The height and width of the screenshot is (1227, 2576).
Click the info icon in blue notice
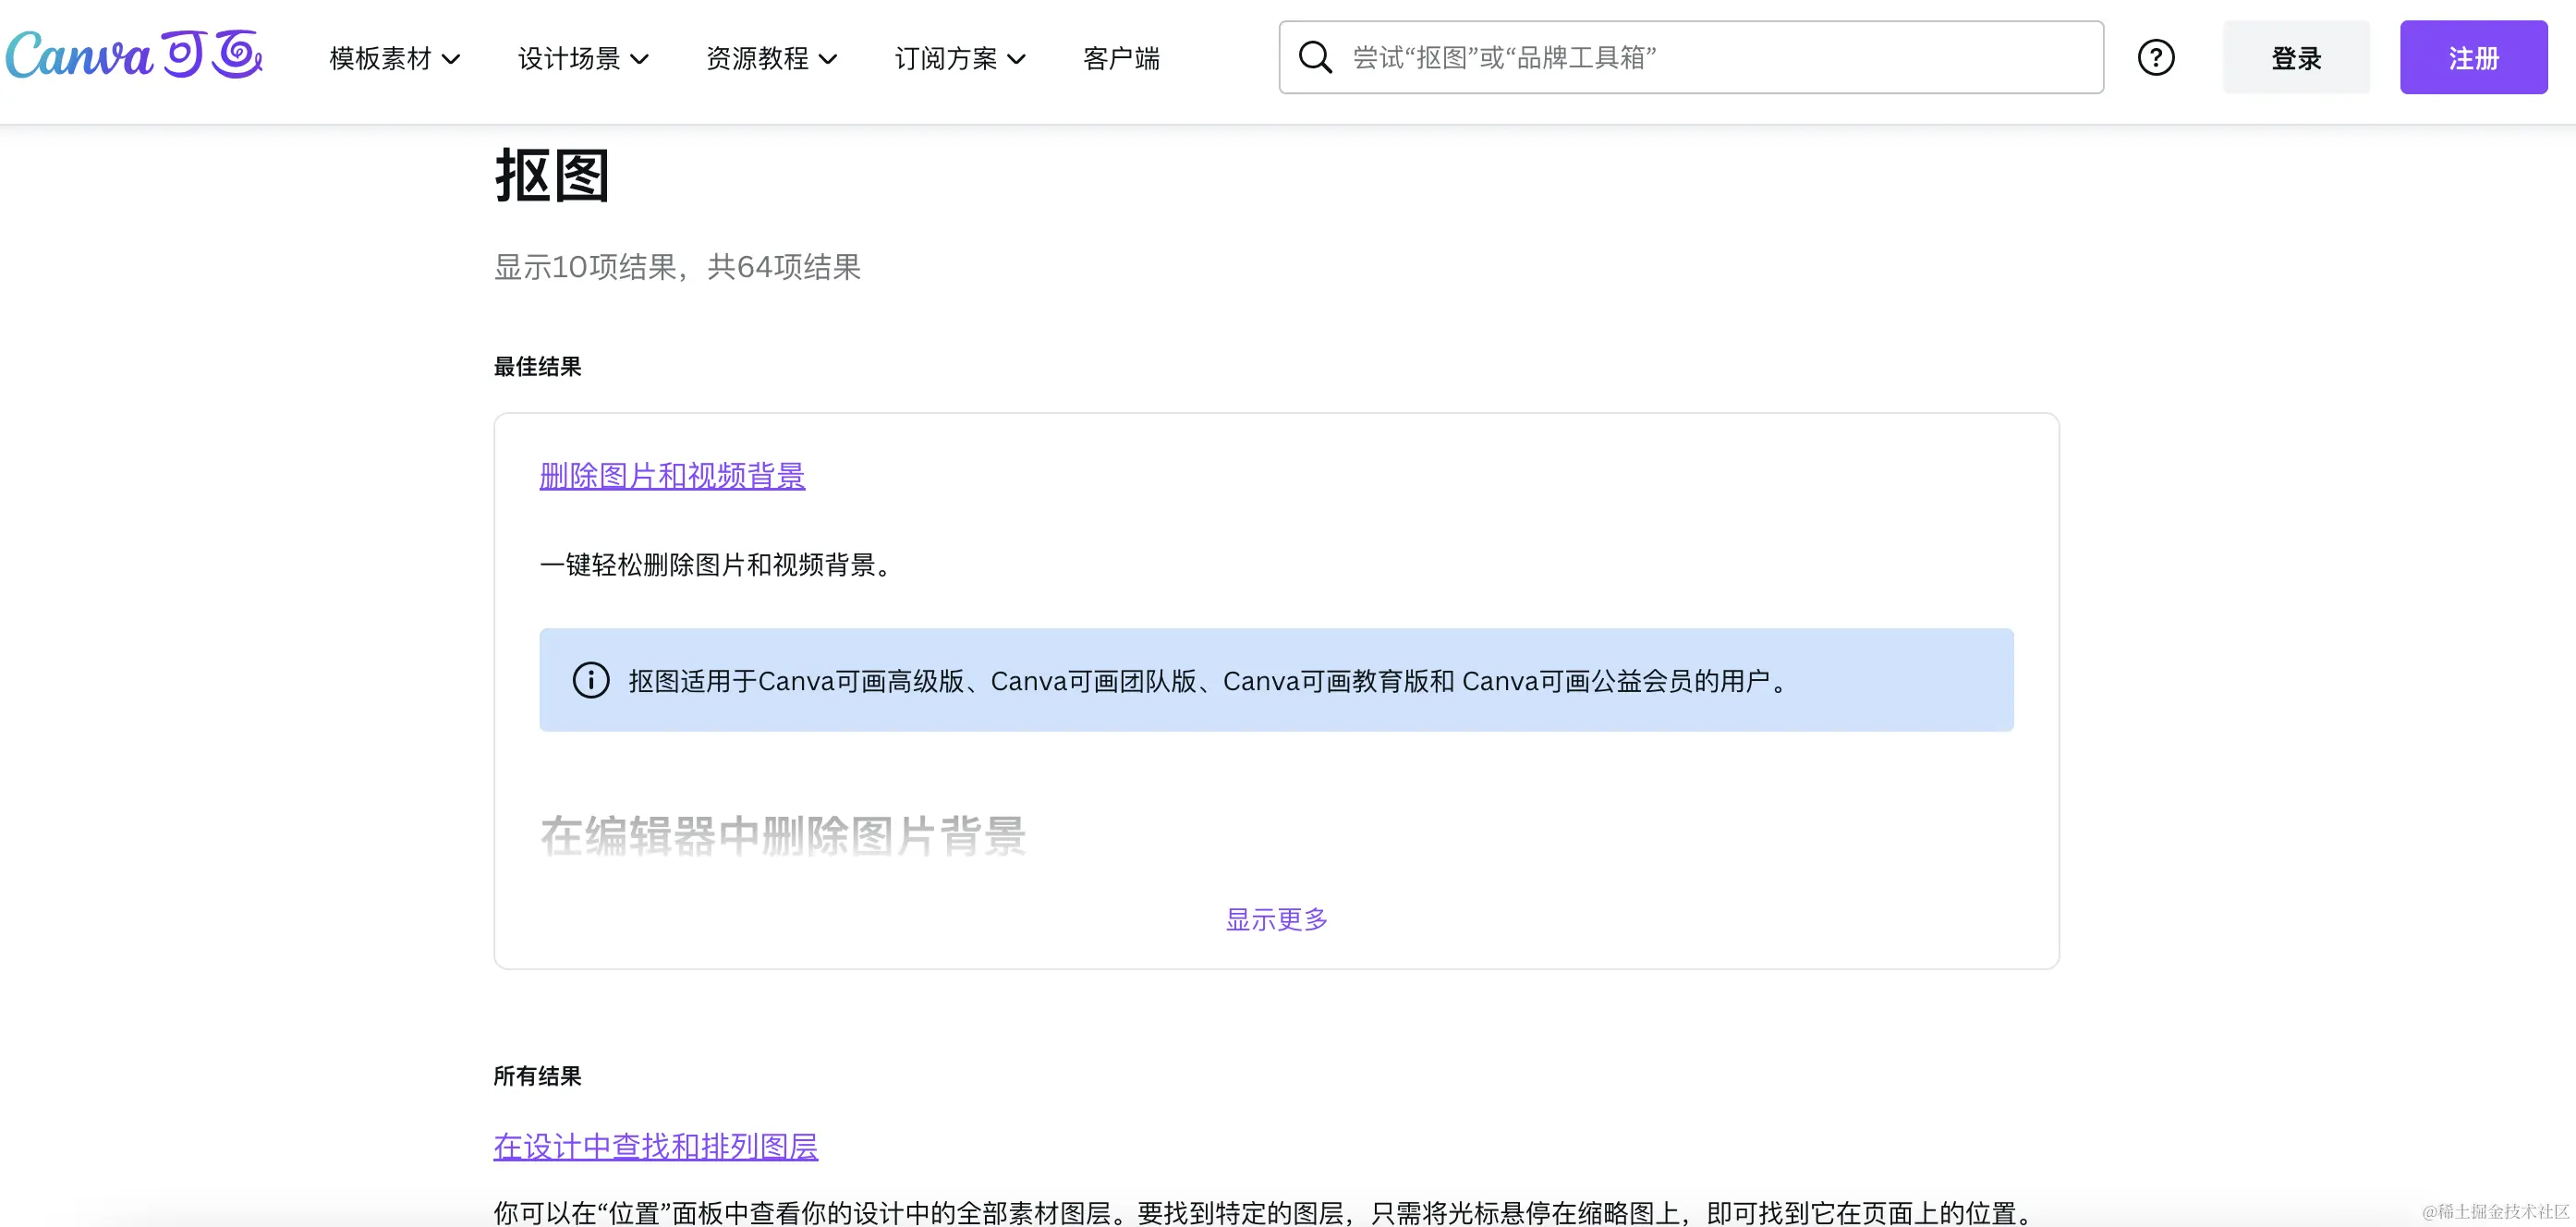[x=590, y=681]
